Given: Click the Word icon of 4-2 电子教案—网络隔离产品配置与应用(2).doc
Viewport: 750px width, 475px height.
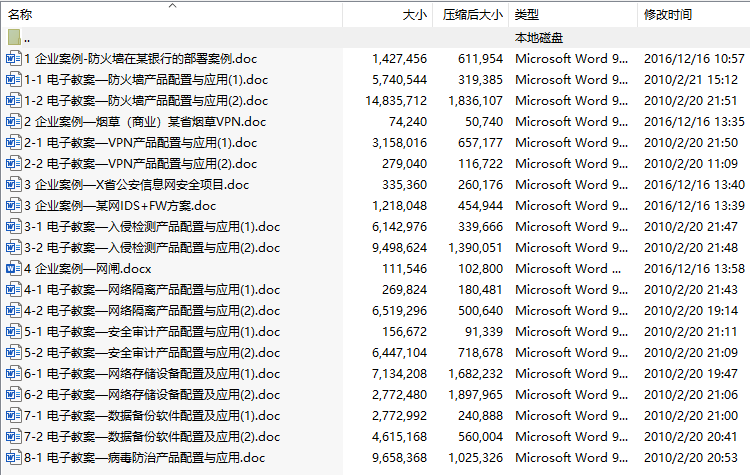Looking at the screenshot, I should [x=13, y=311].
